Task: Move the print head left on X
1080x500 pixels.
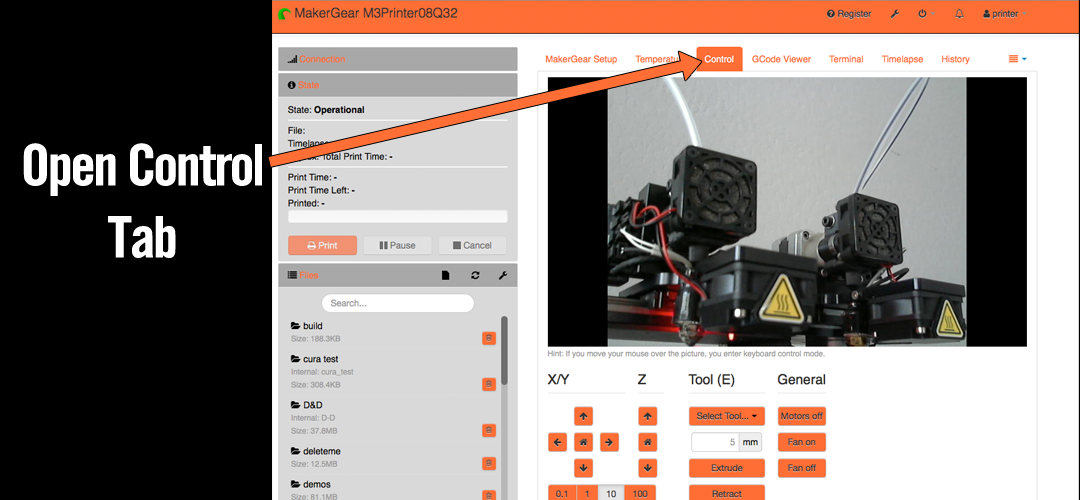Action: click(x=558, y=441)
